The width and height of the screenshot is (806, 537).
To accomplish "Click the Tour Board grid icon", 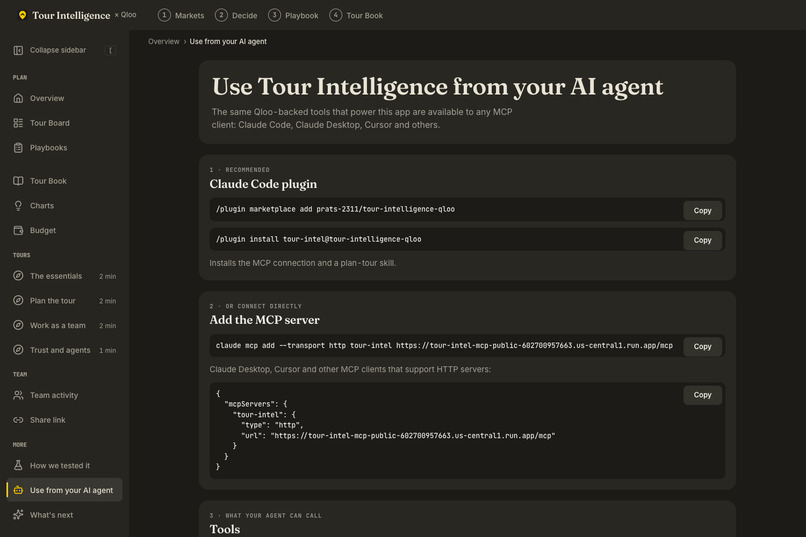I will (x=18, y=123).
